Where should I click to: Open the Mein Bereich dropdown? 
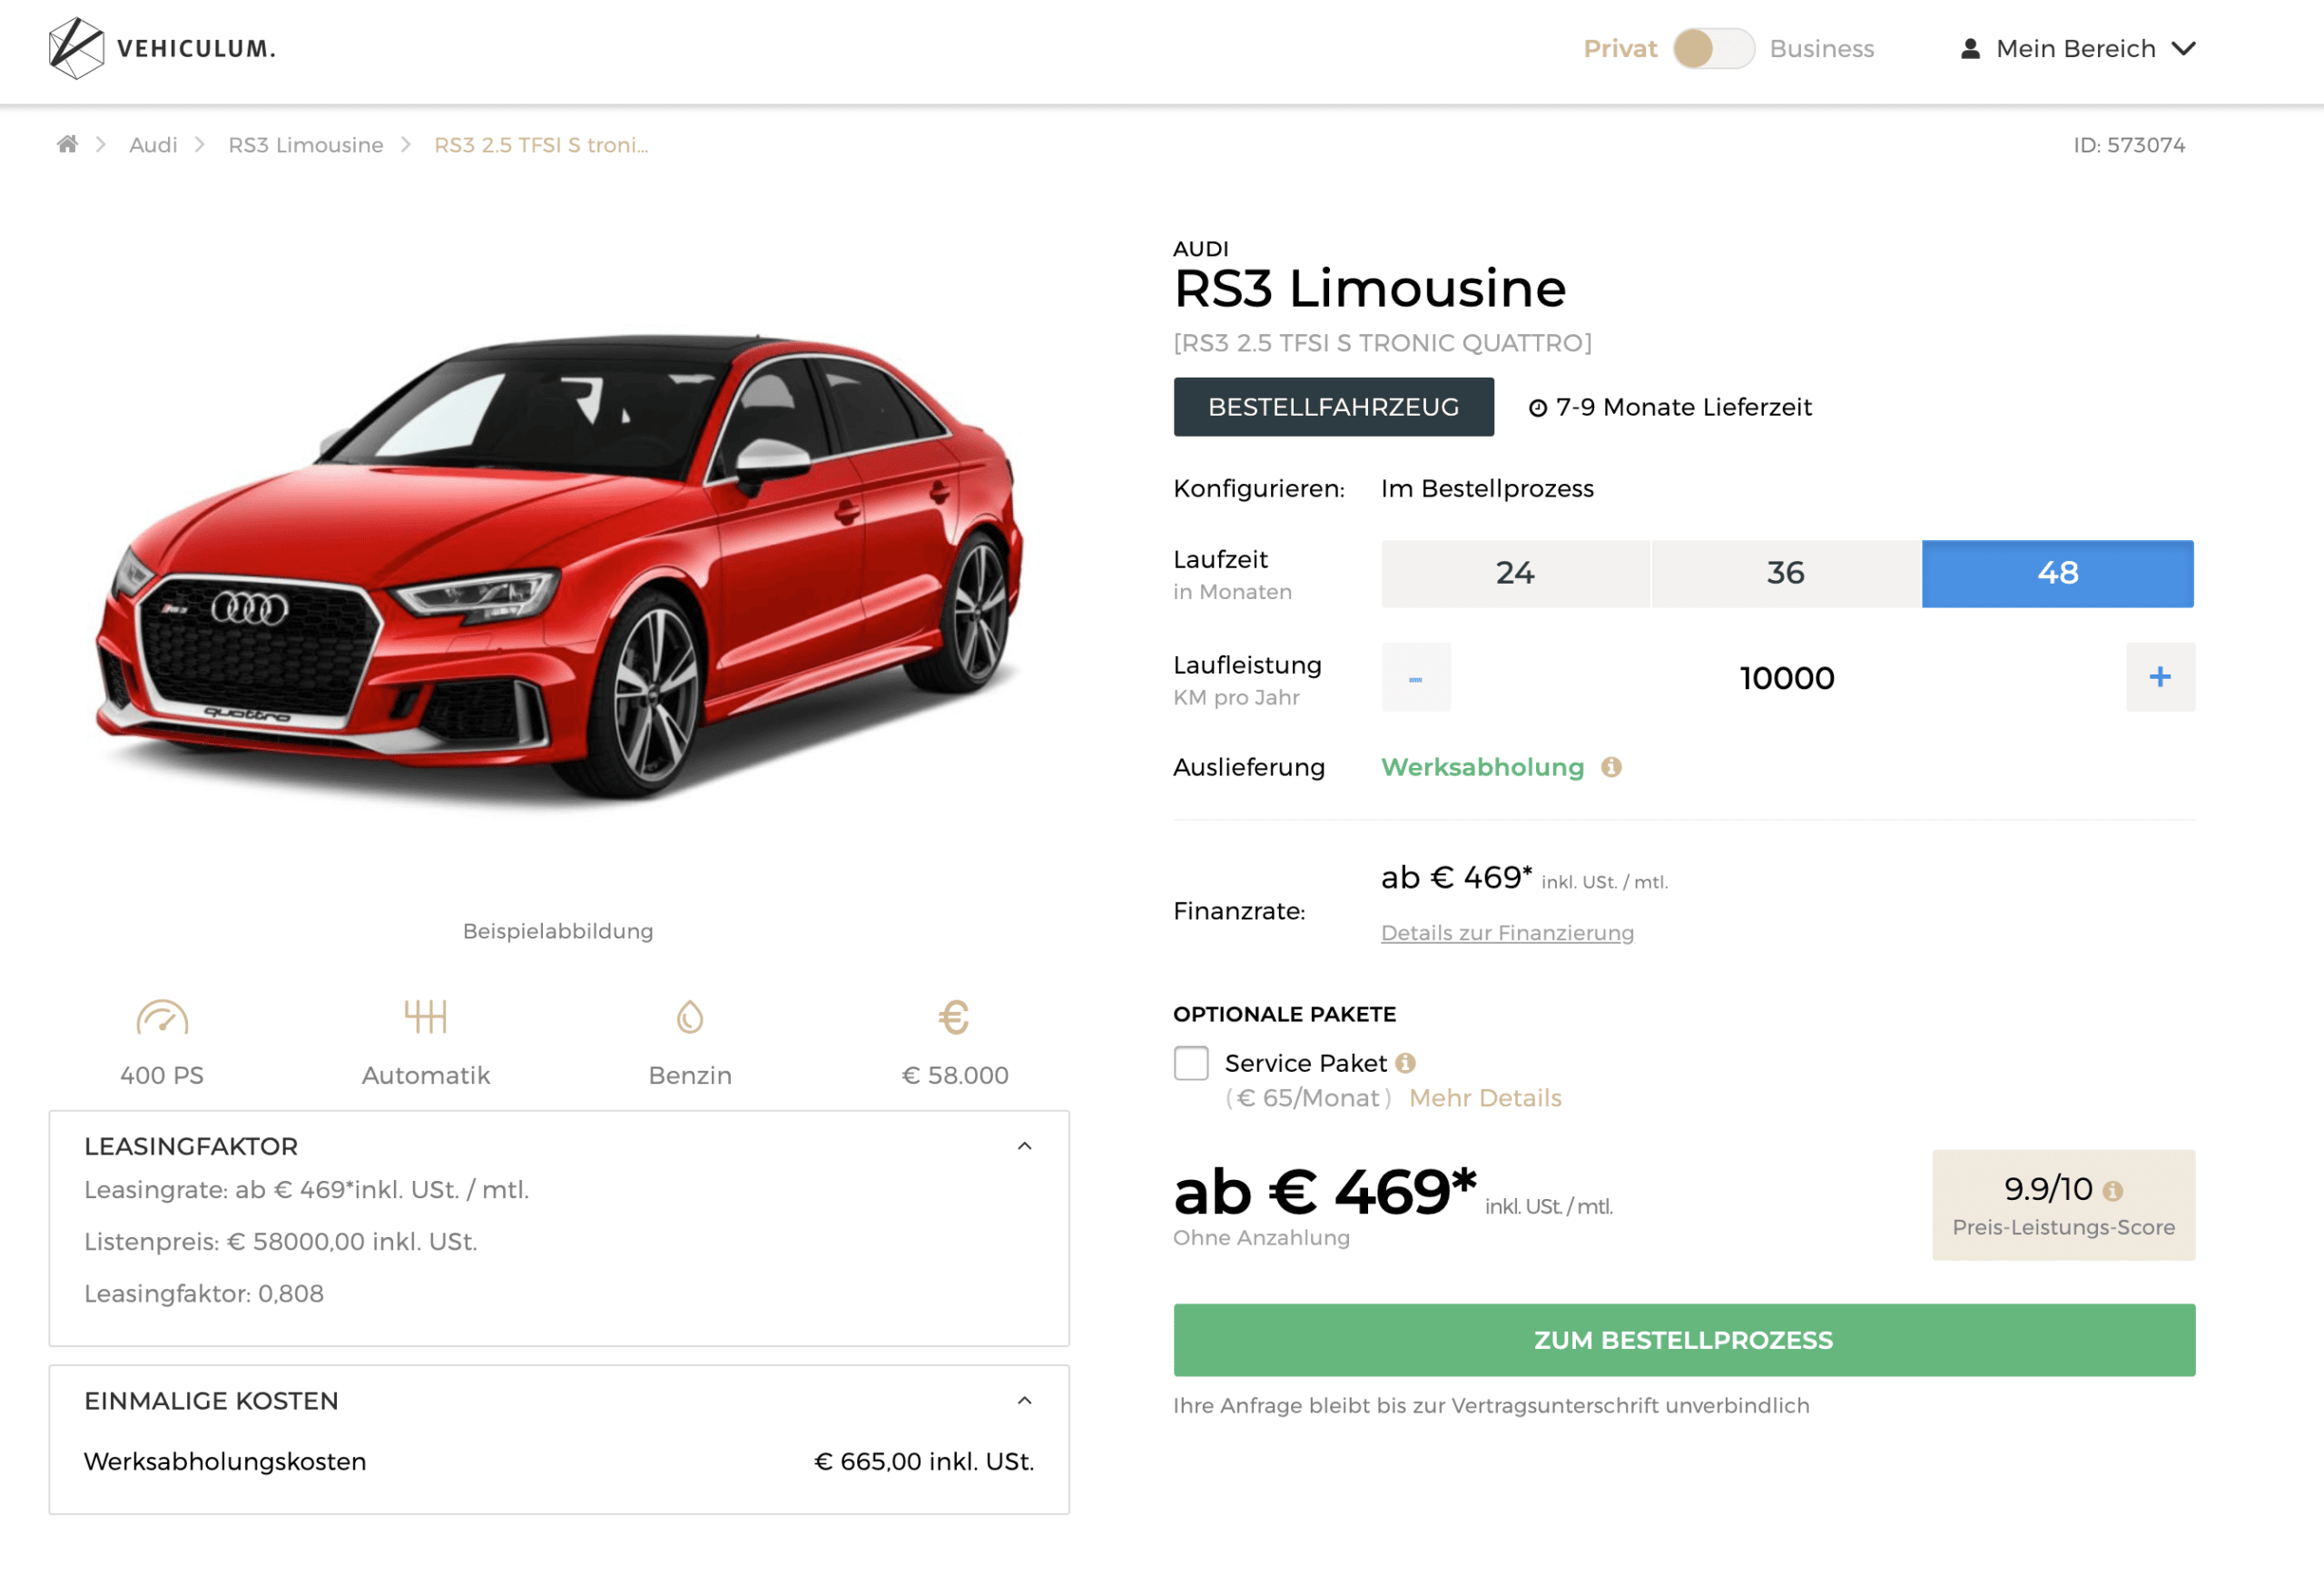pyautogui.click(x=2078, y=48)
